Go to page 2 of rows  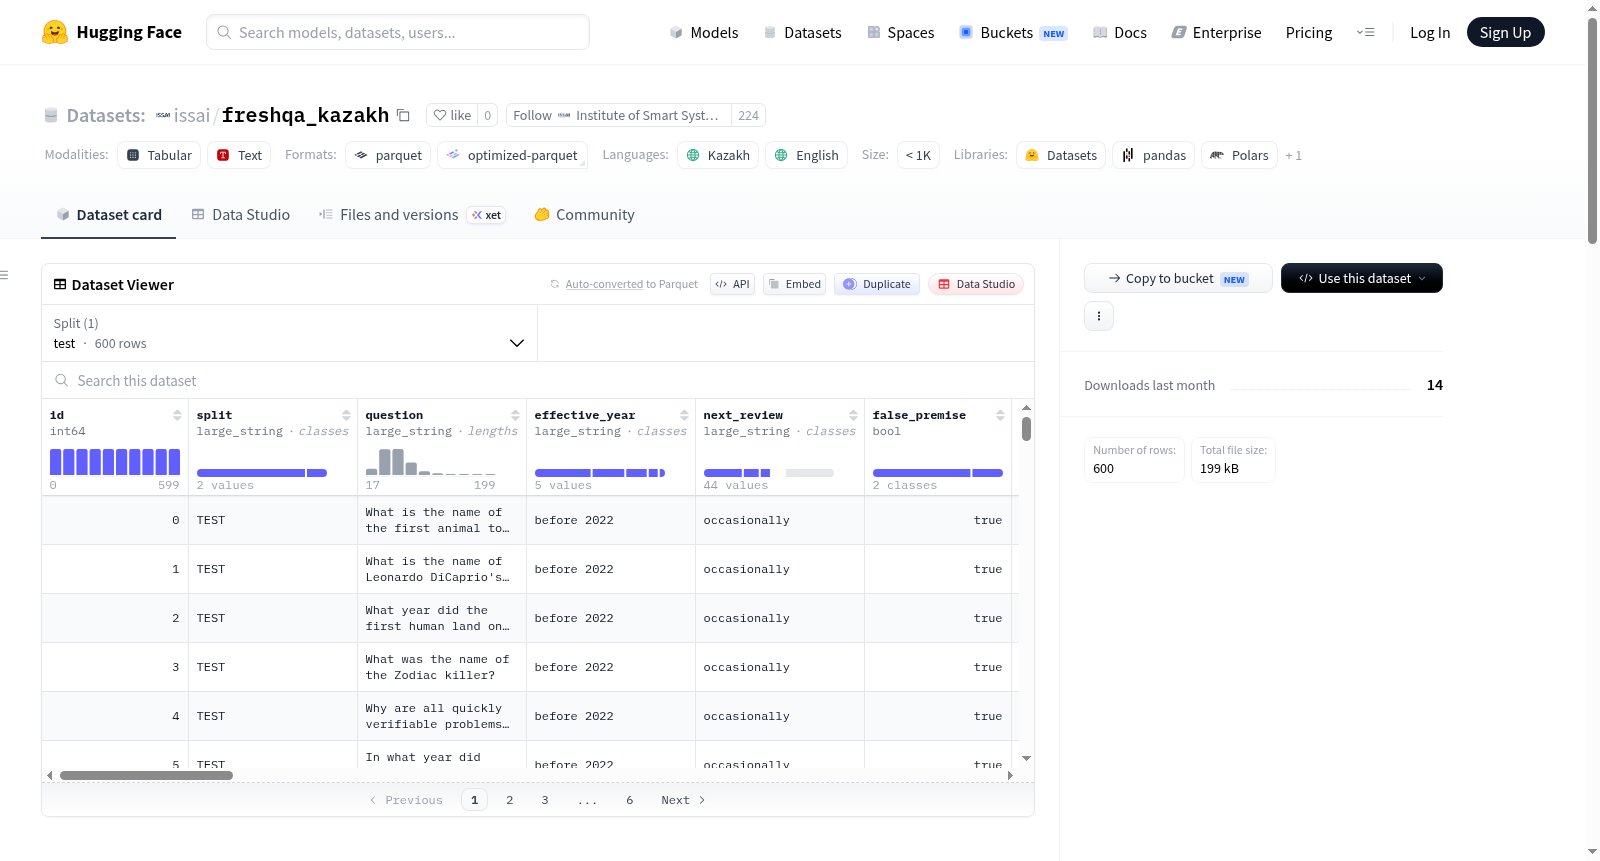click(x=510, y=800)
